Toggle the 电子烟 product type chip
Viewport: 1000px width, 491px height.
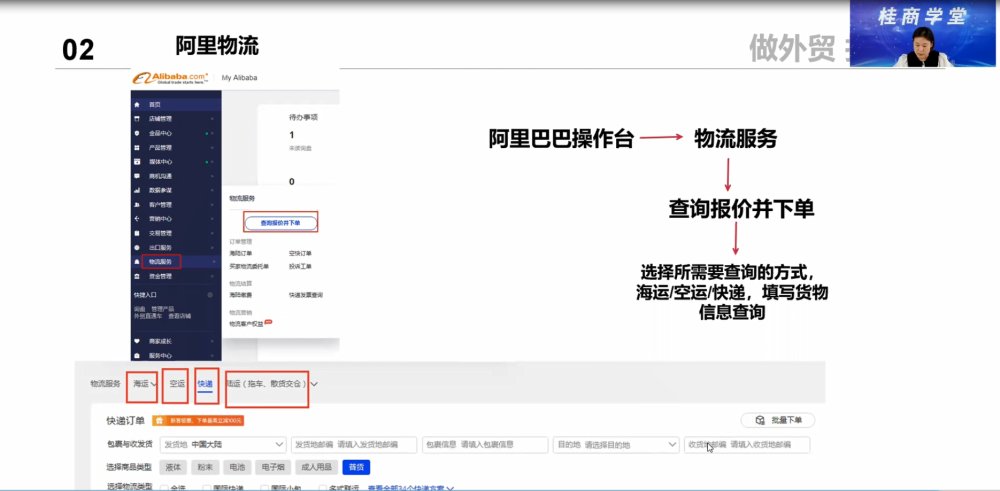[273, 467]
